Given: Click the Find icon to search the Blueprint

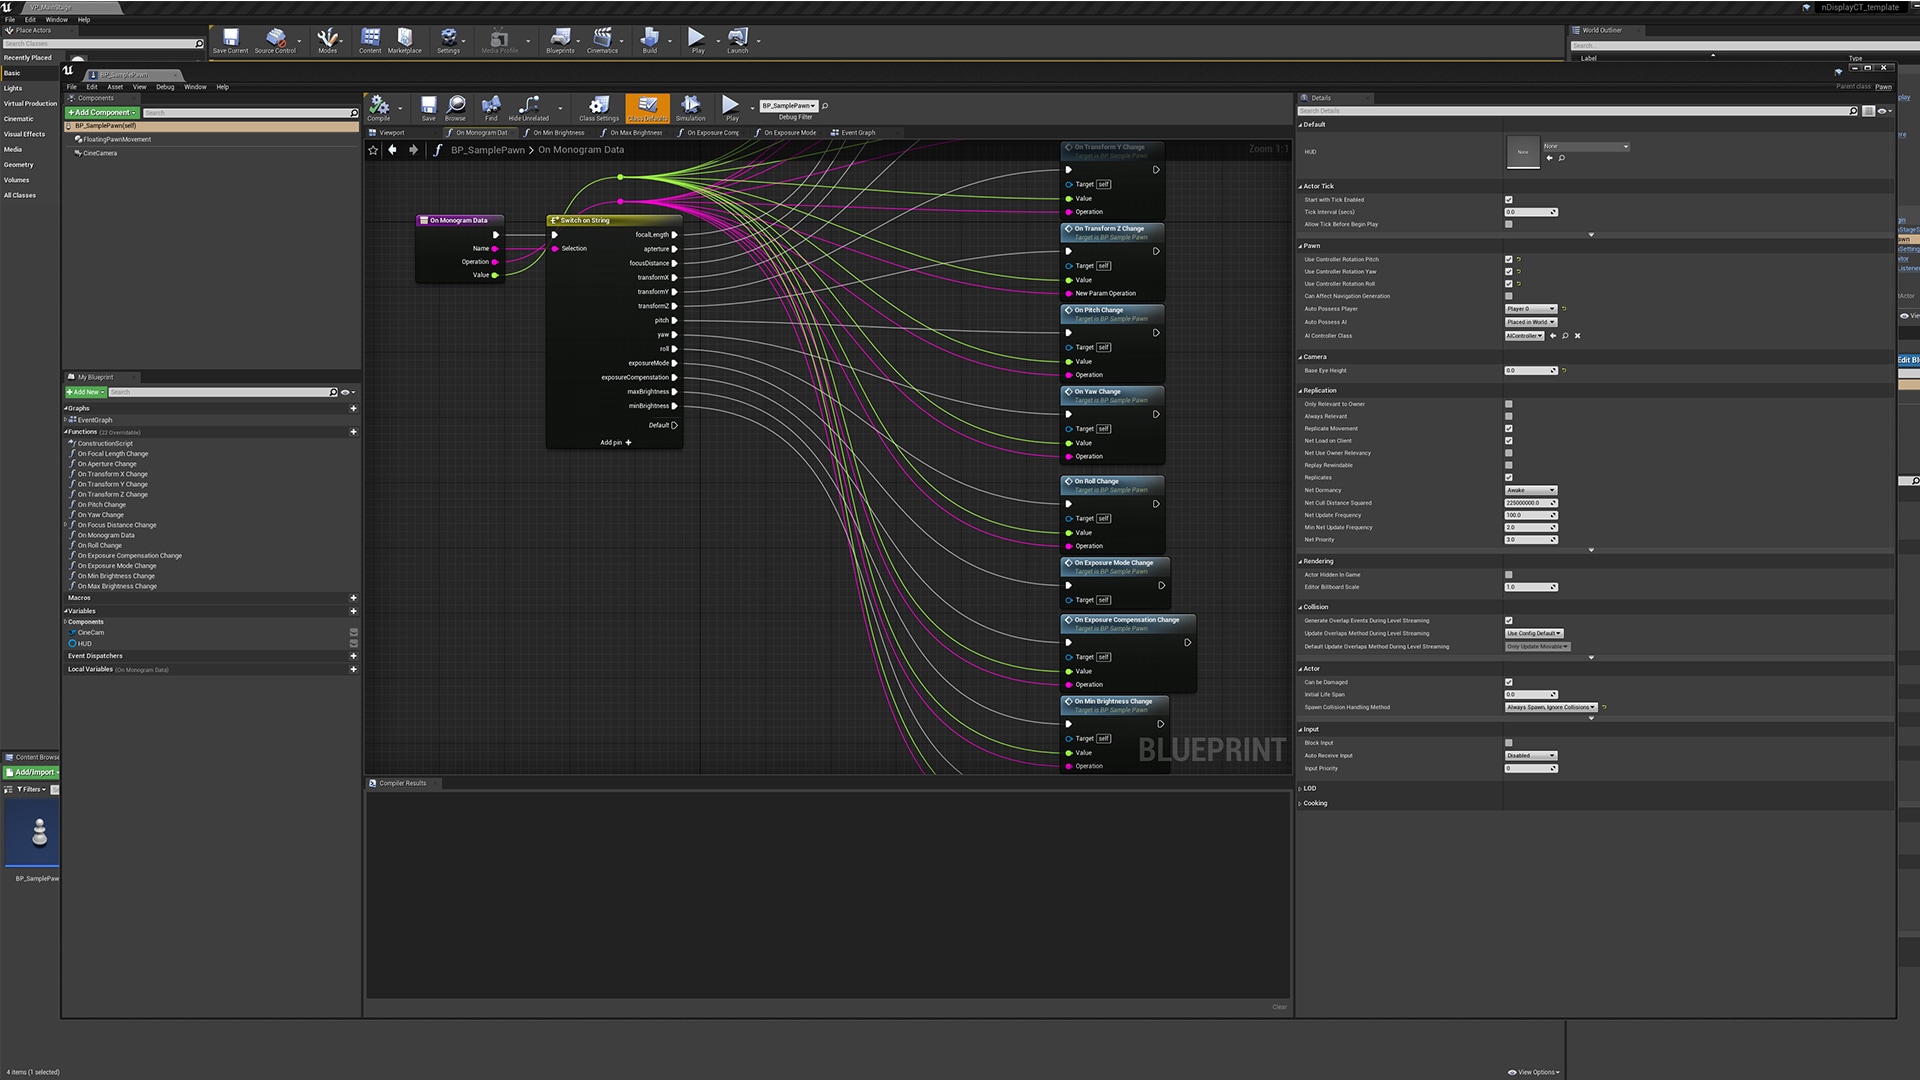Looking at the screenshot, I should (x=491, y=108).
